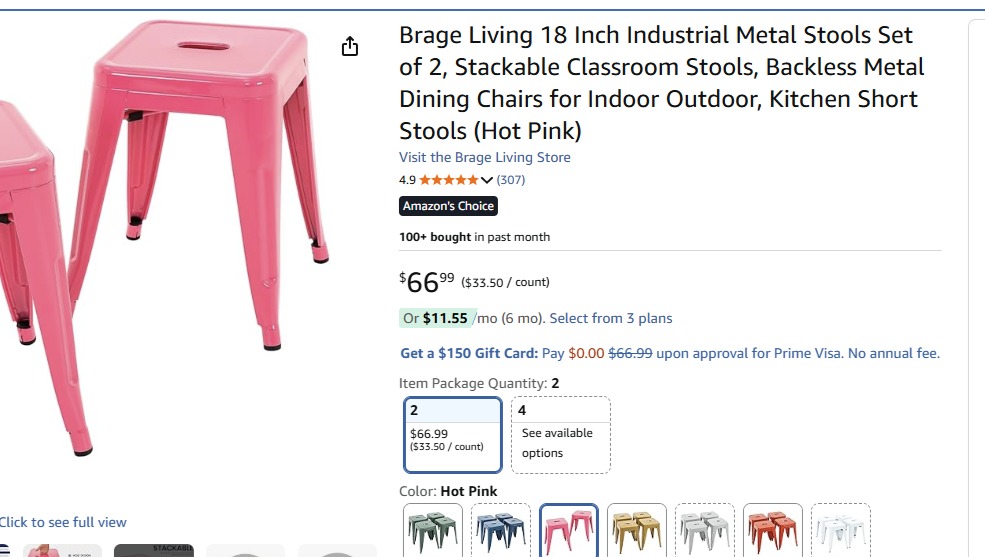This screenshot has width=985, height=557.
Task: Open the 307 customer reviews link
Action: tap(510, 180)
